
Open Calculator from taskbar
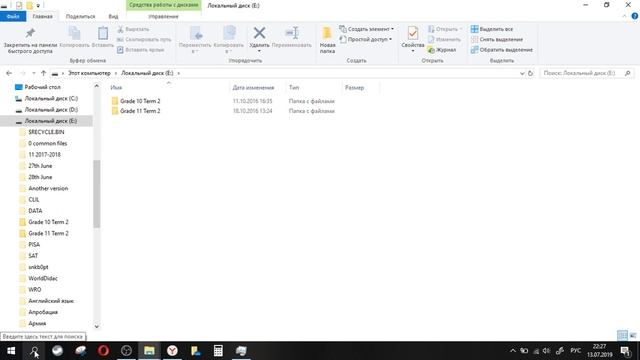(x=218, y=351)
